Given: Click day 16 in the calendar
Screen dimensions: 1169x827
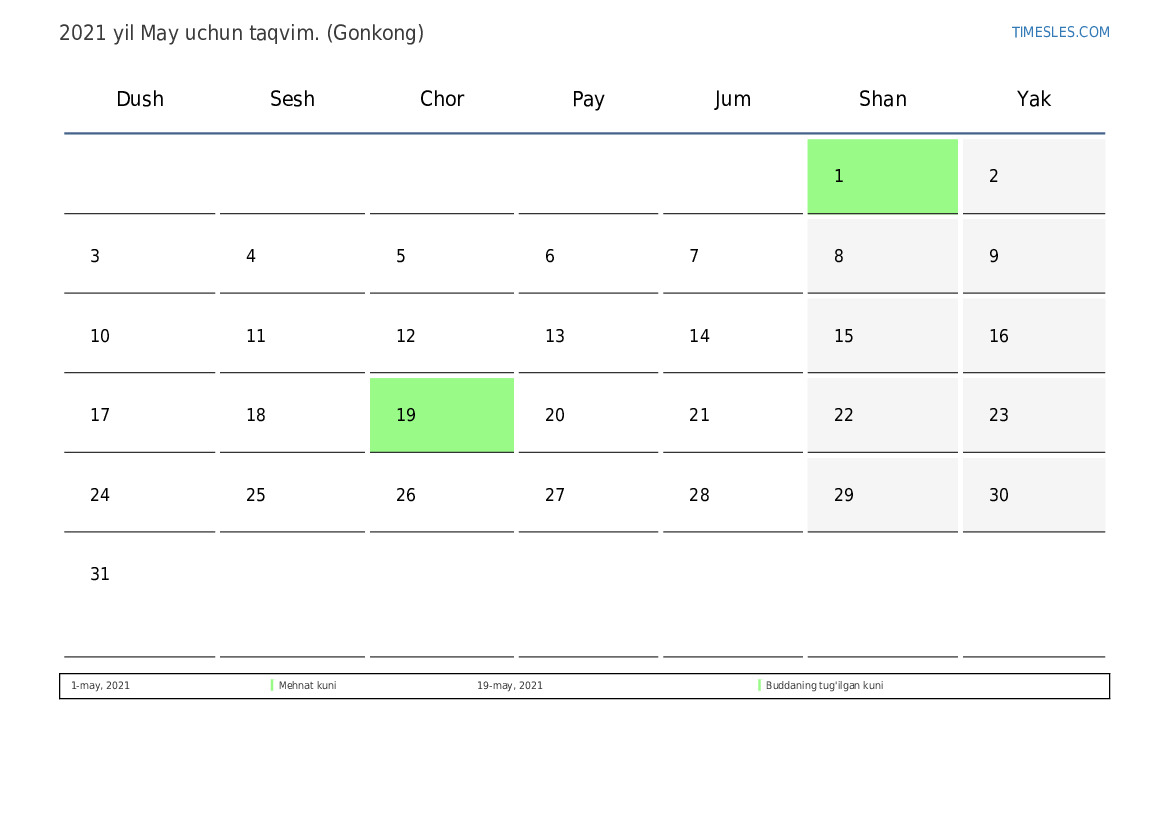Looking at the screenshot, I should (1033, 336).
